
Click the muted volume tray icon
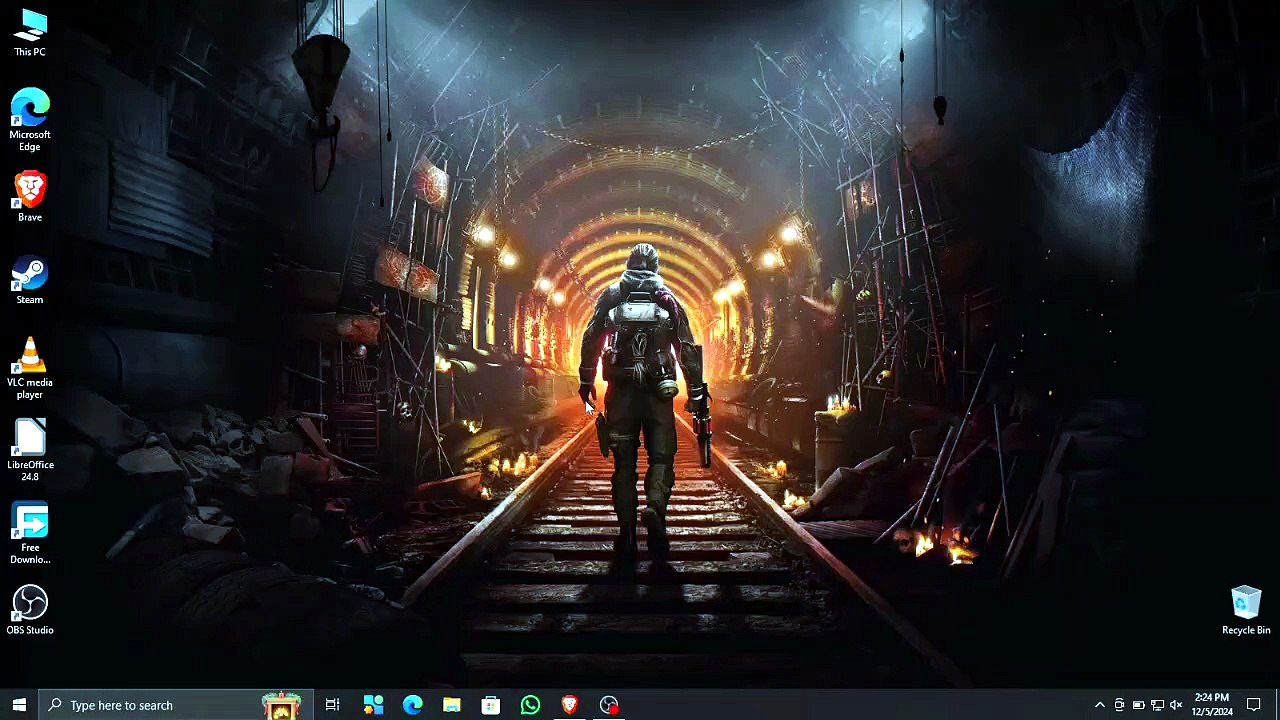pyautogui.click(x=1176, y=705)
